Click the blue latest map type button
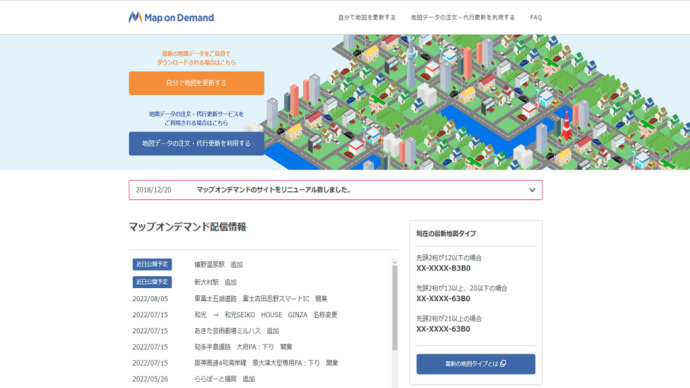690x388 pixels. tap(476, 364)
